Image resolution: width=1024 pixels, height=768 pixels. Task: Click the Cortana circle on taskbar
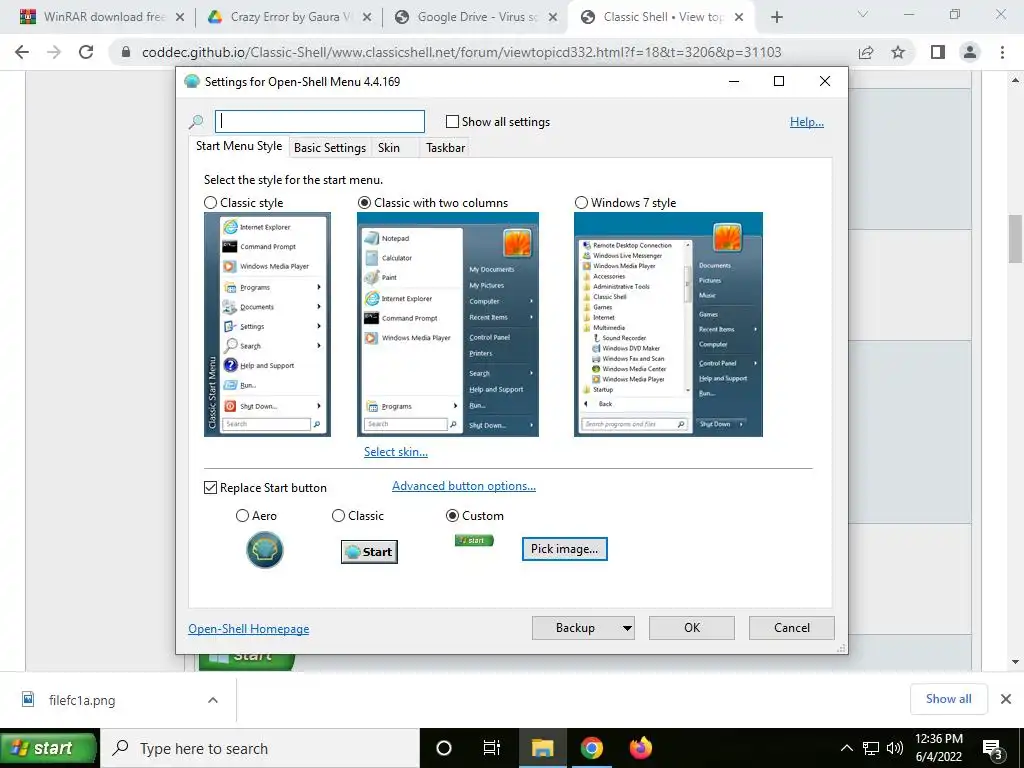443,748
